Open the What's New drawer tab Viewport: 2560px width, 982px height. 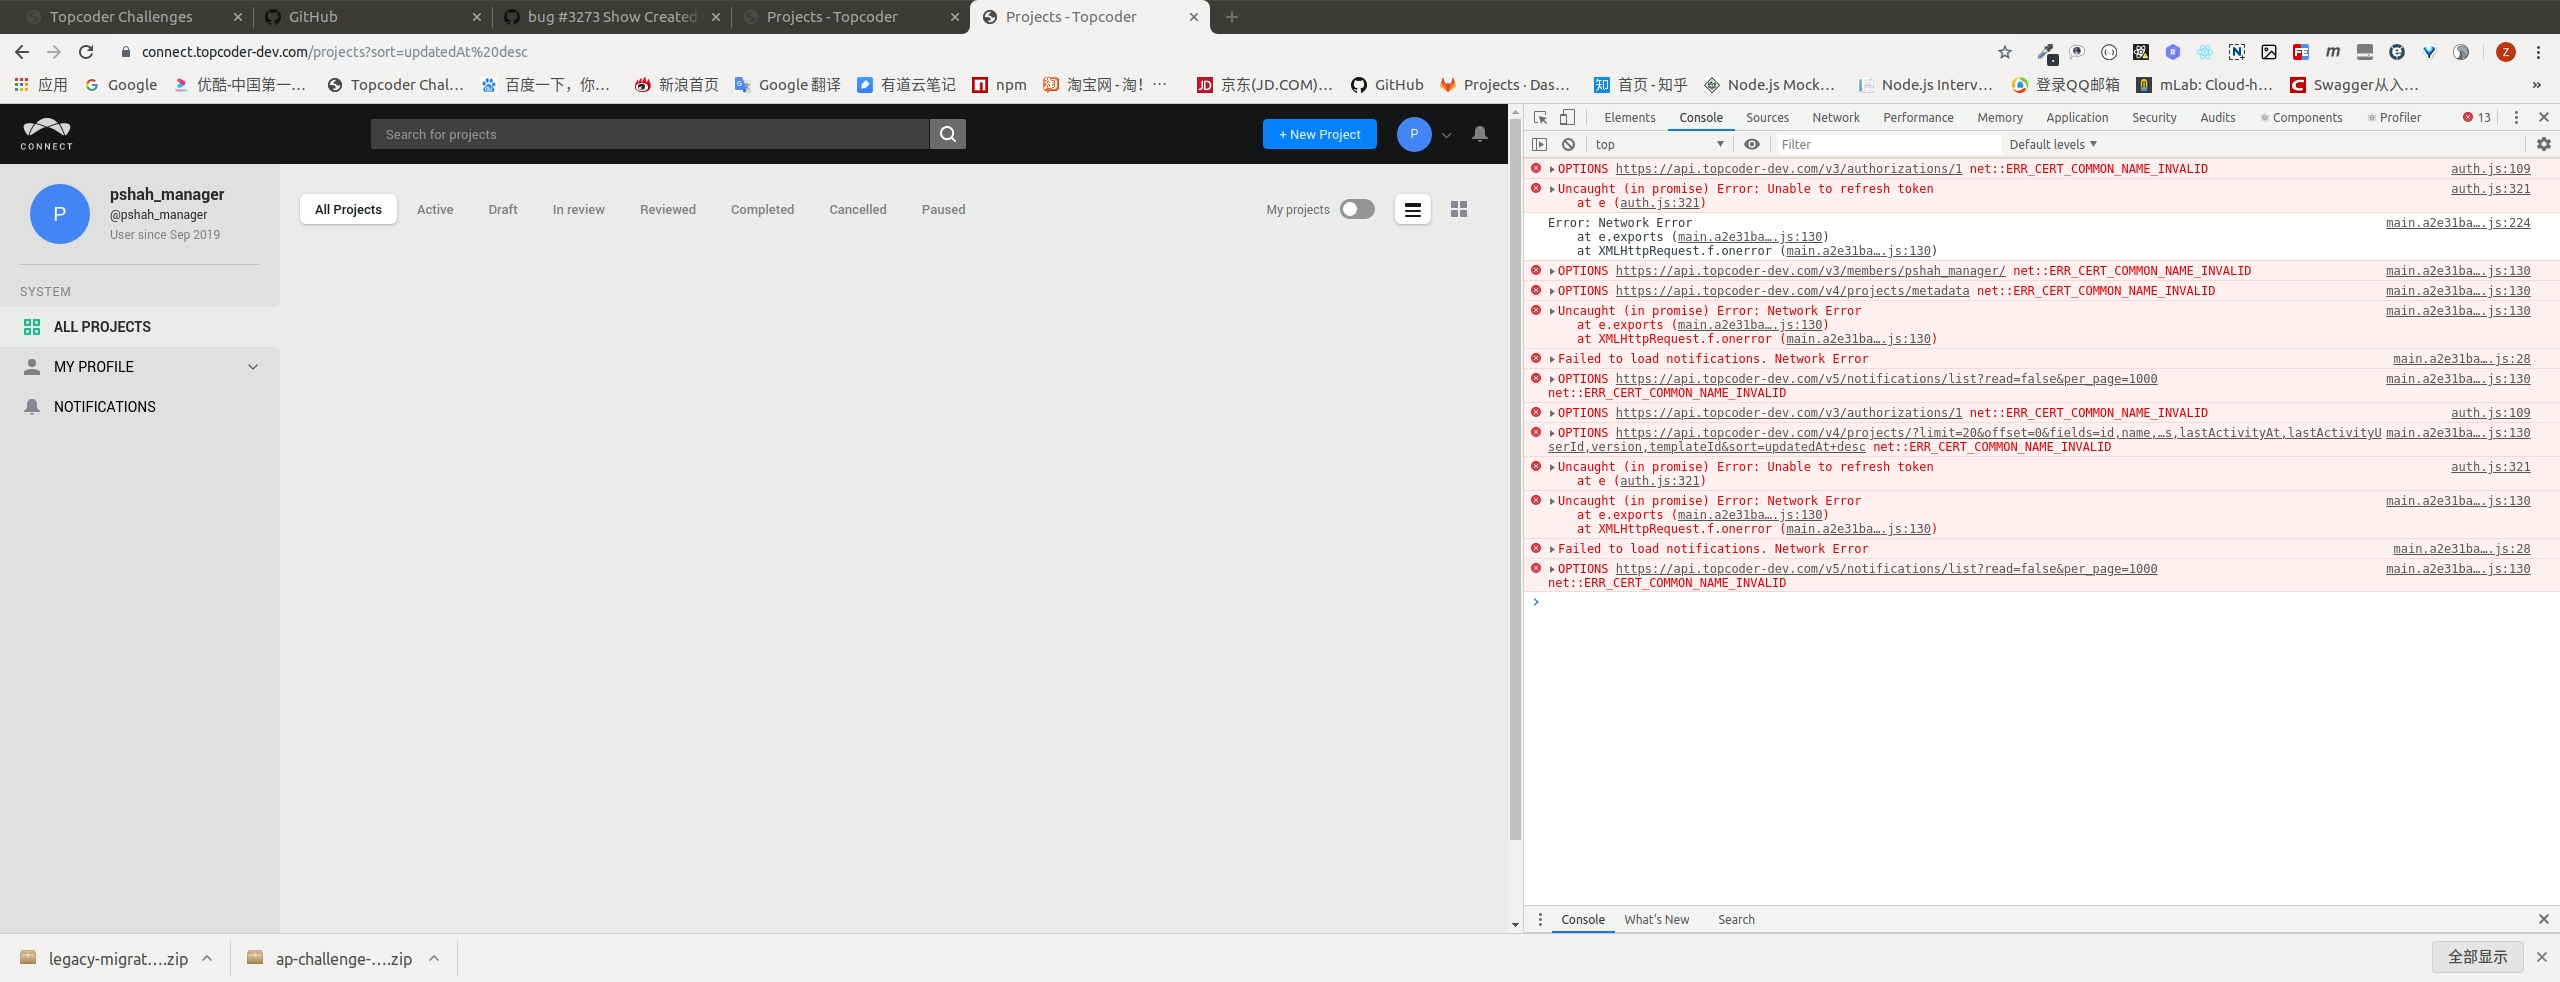tap(1656, 919)
